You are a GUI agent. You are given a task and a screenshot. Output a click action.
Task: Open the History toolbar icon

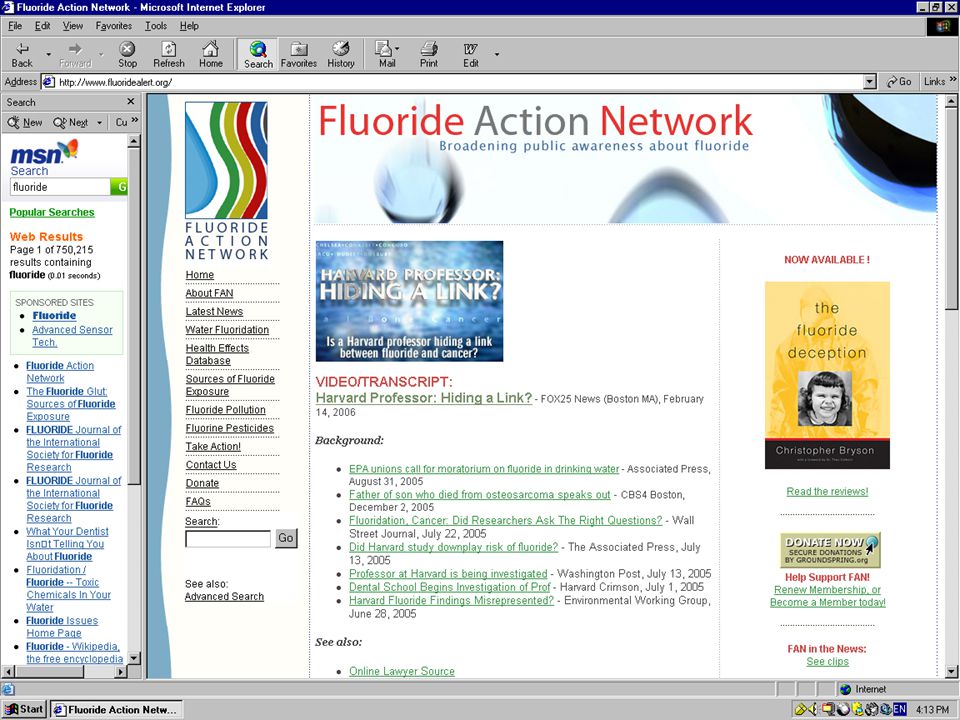coord(341,54)
